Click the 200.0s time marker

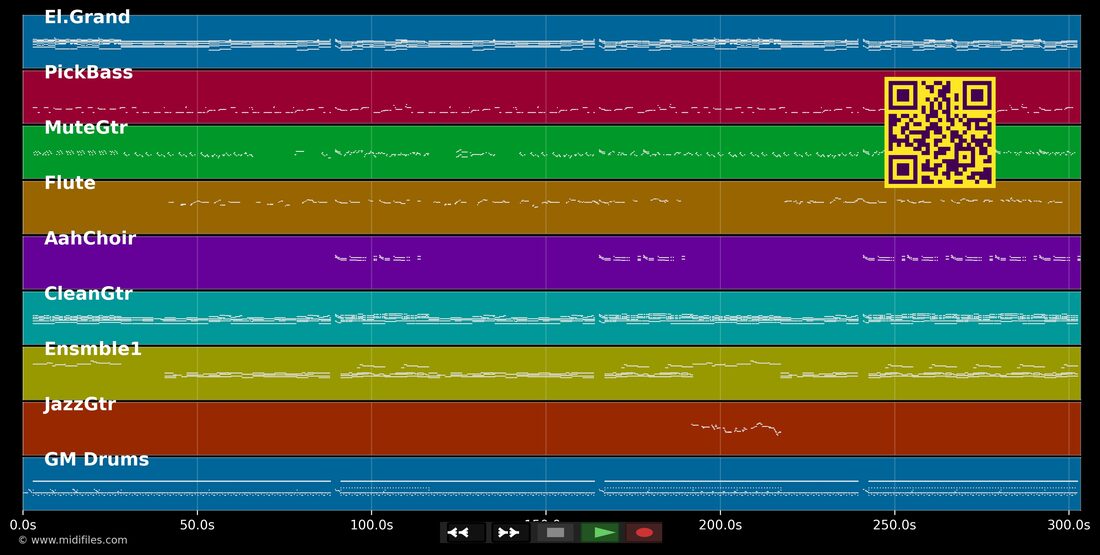tap(720, 524)
